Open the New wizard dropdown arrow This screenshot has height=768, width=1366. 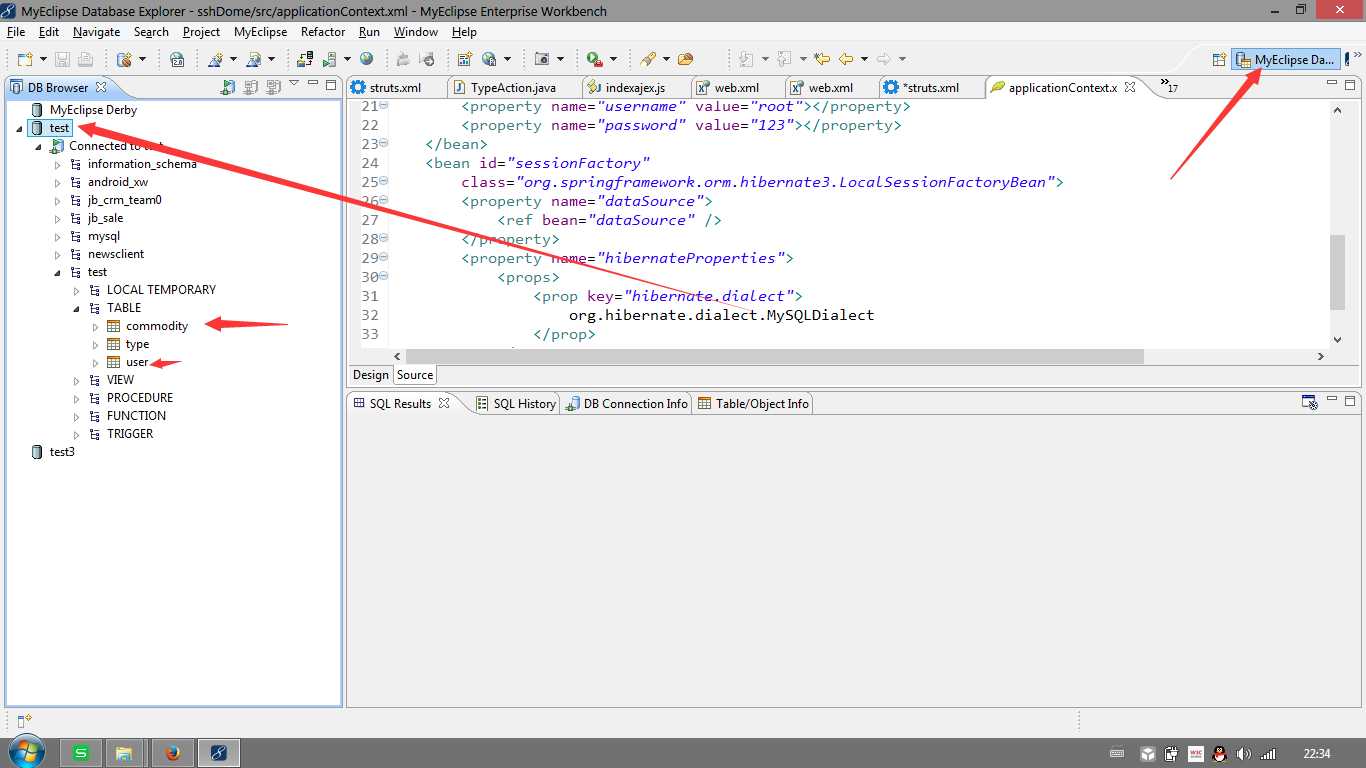(42, 59)
